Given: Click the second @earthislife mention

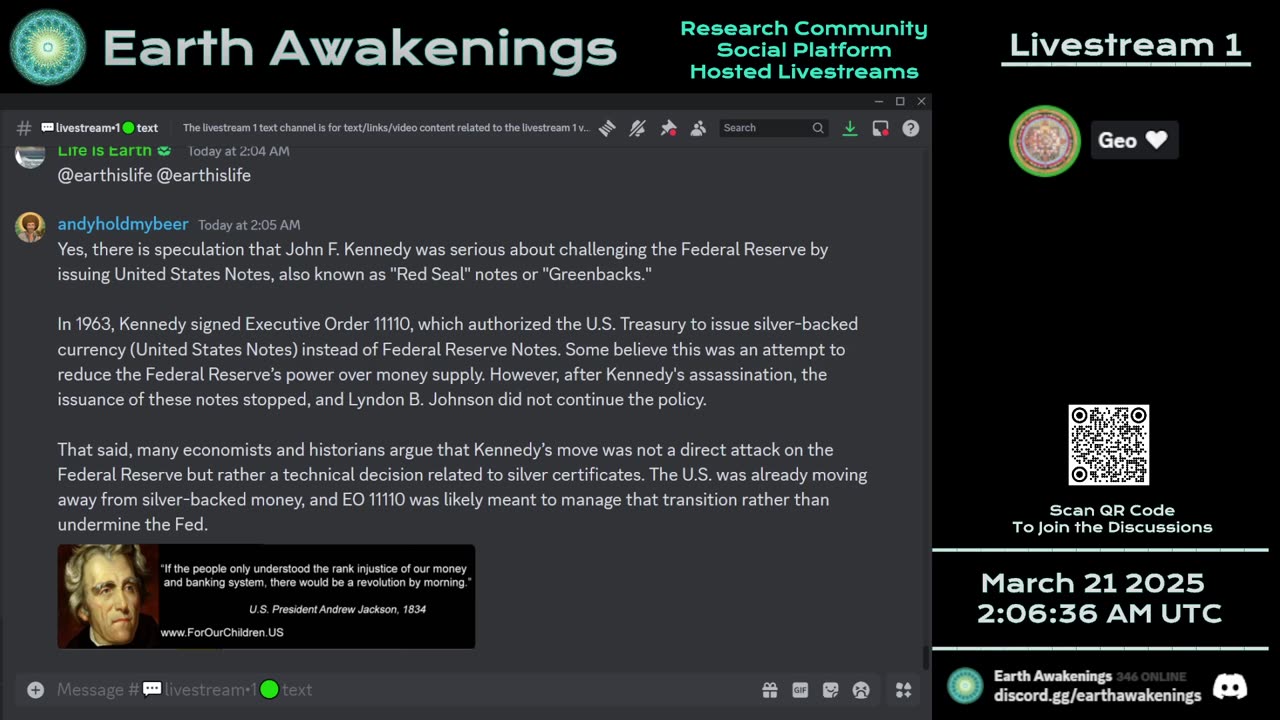Looking at the screenshot, I should pos(204,175).
